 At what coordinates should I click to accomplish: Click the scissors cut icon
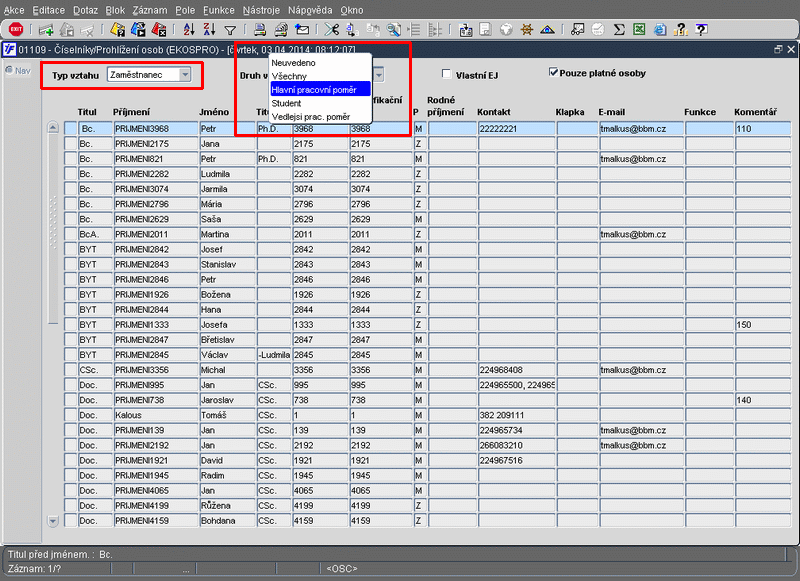tap(332, 30)
